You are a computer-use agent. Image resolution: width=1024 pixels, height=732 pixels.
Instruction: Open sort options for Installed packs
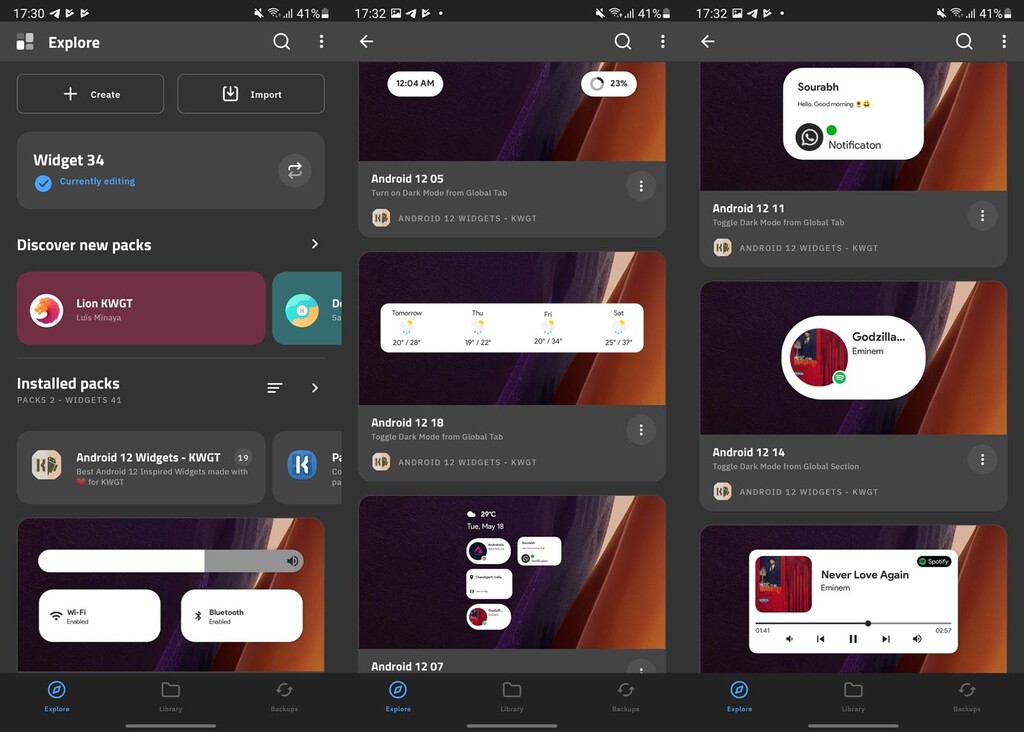275,388
